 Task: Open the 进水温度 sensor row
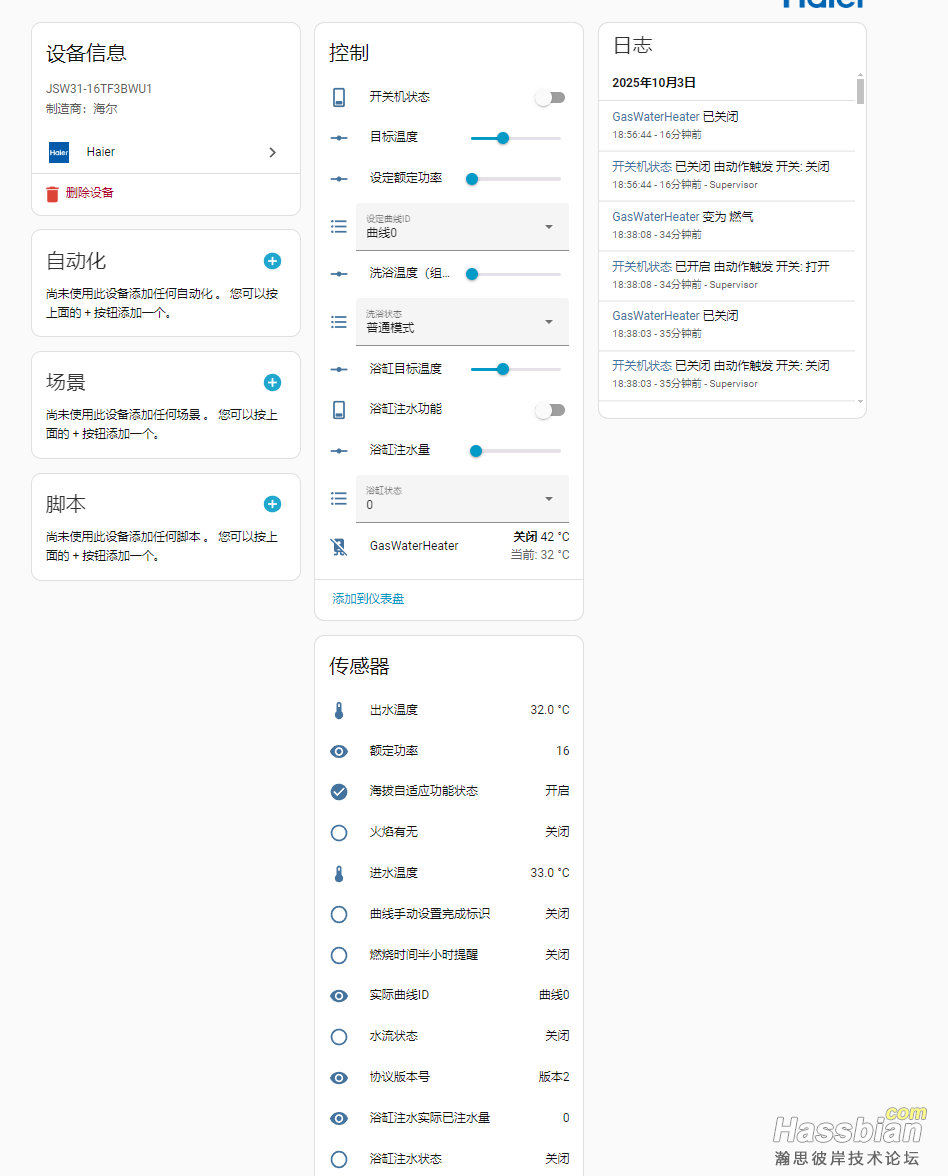(x=449, y=873)
